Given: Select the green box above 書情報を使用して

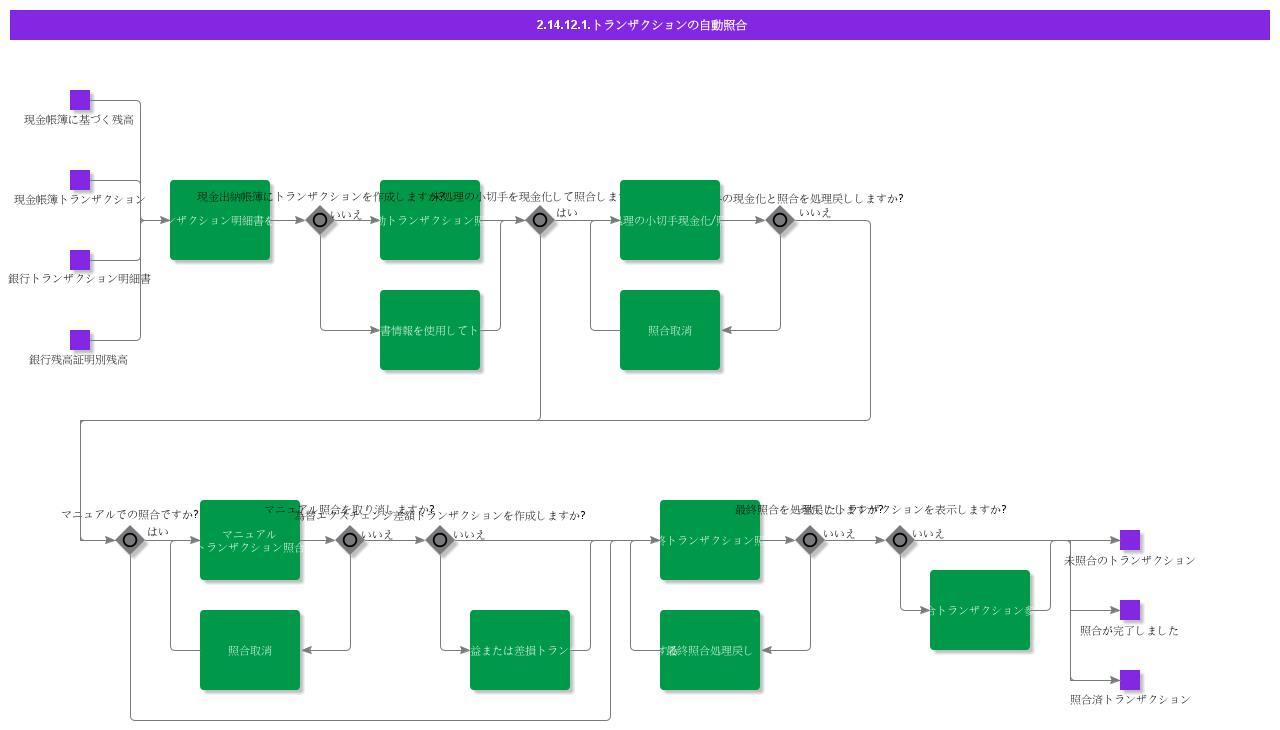Looking at the screenshot, I should pos(430,220).
